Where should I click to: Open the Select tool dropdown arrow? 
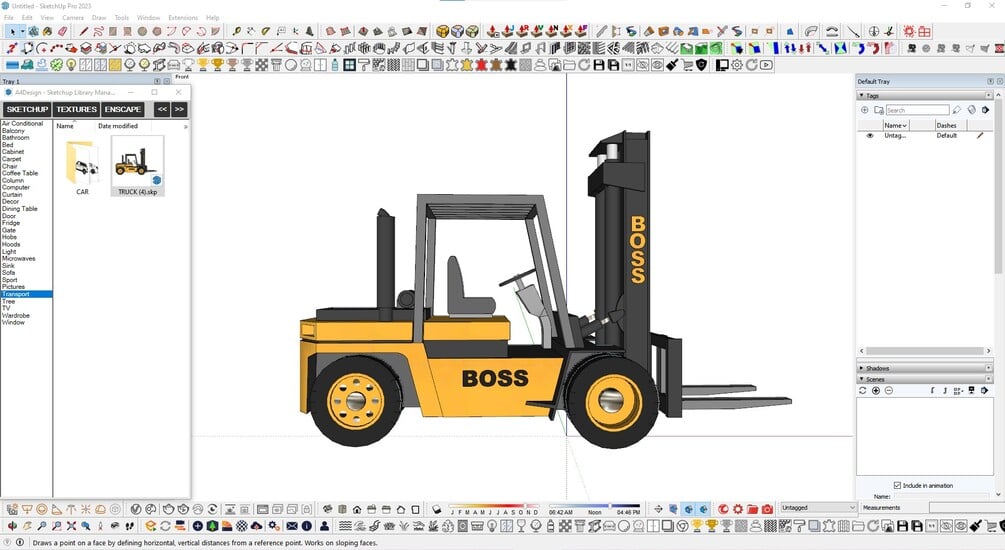coord(22,31)
